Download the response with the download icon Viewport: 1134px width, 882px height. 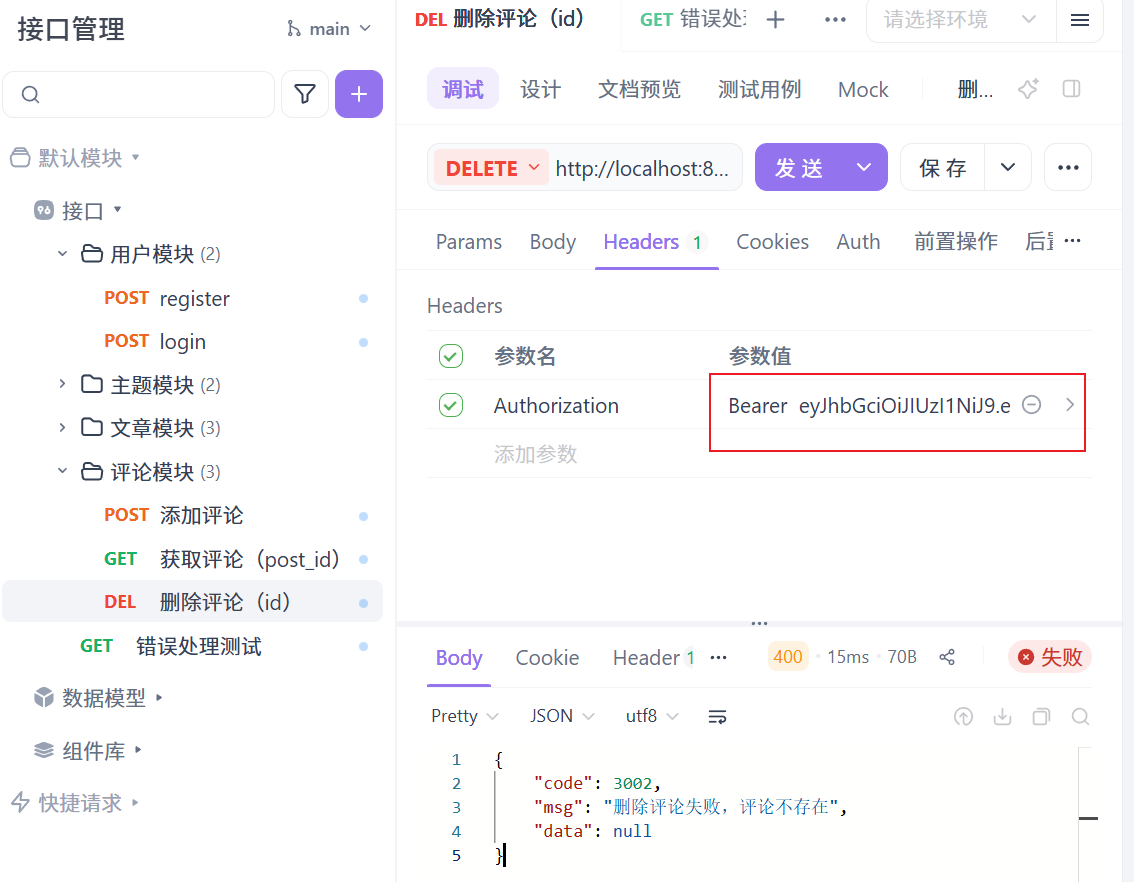[1002, 716]
